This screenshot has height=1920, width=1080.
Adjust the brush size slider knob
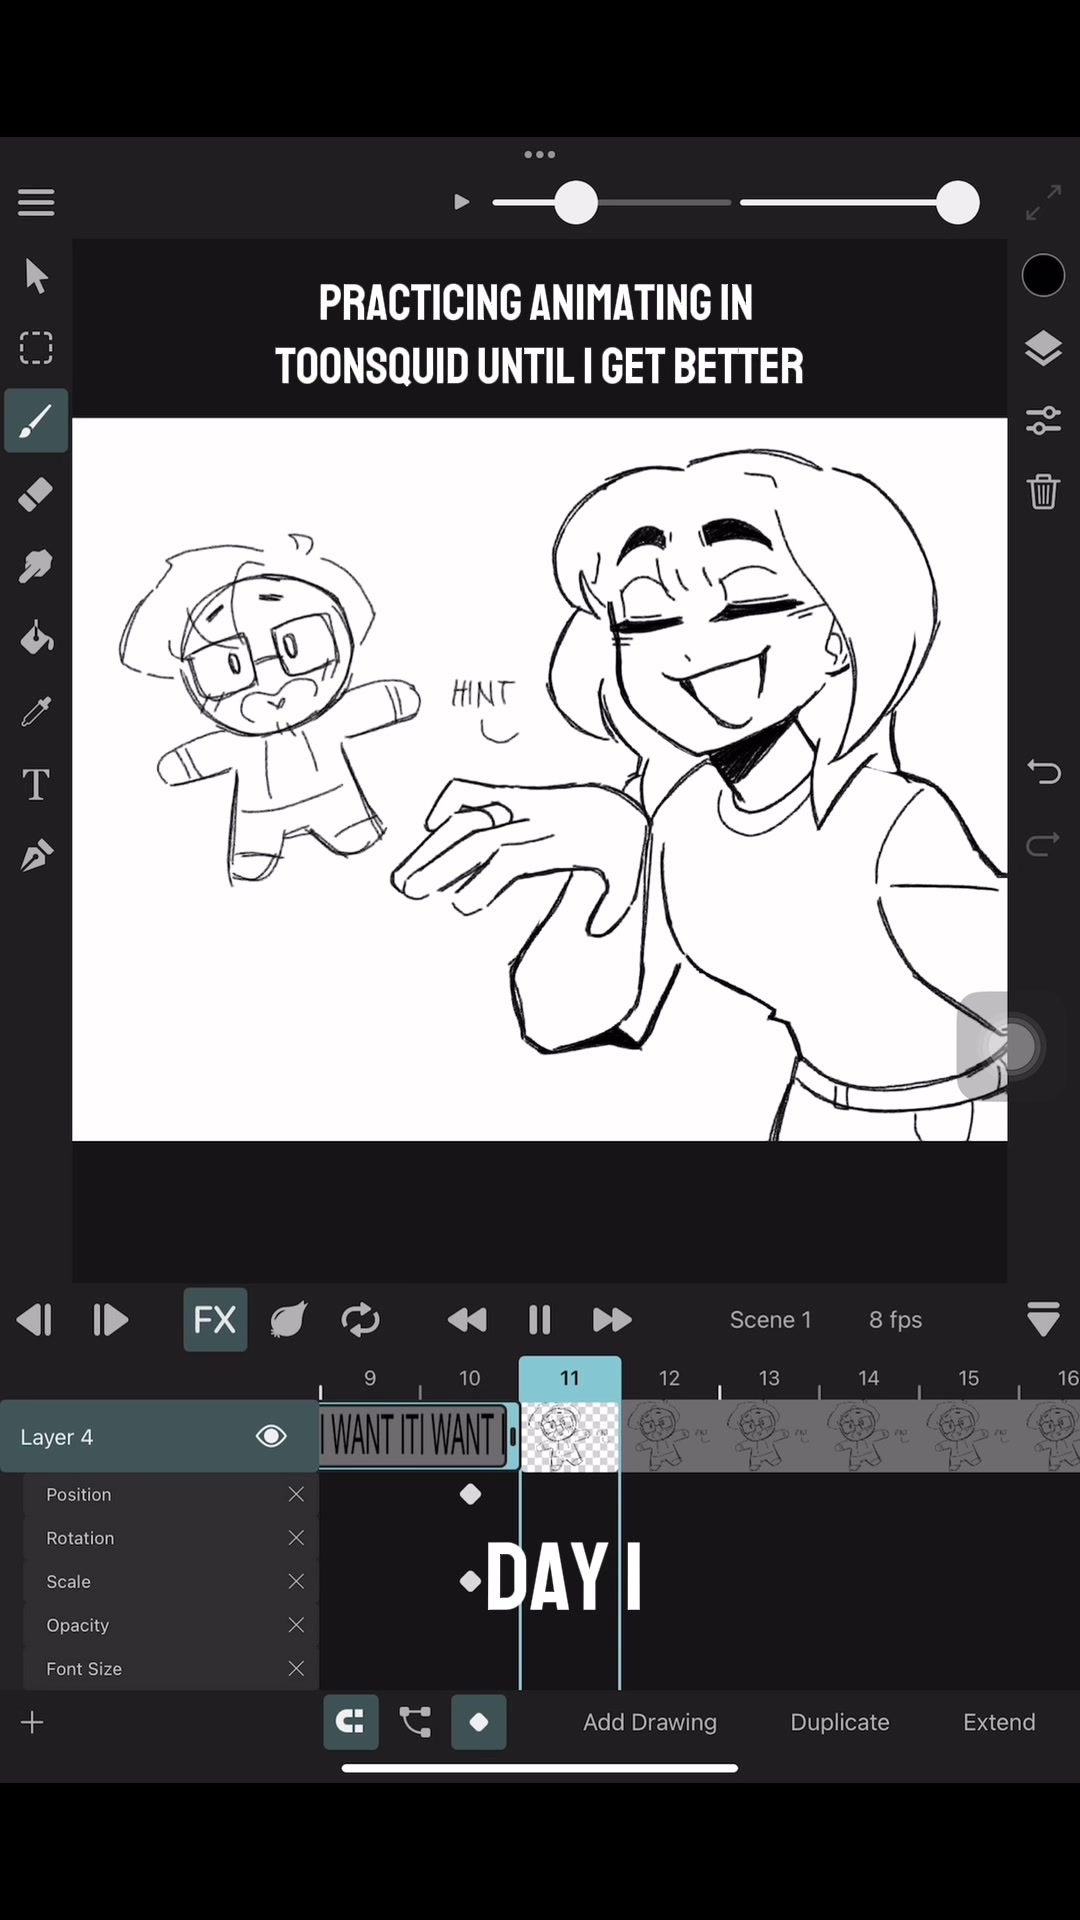coord(576,203)
